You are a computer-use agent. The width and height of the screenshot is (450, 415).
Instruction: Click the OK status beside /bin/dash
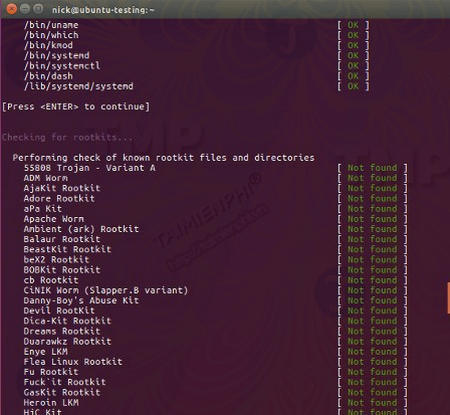pyautogui.click(x=353, y=76)
